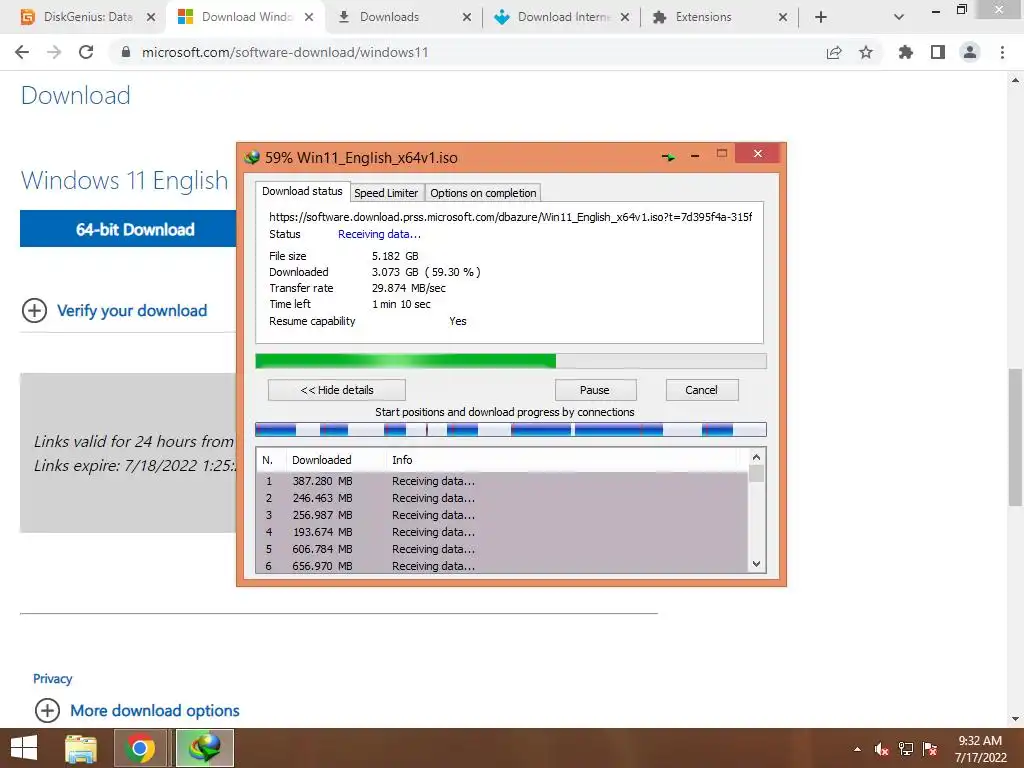Click connection list scroll up arrow
The width and height of the screenshot is (1024, 768).
756,457
